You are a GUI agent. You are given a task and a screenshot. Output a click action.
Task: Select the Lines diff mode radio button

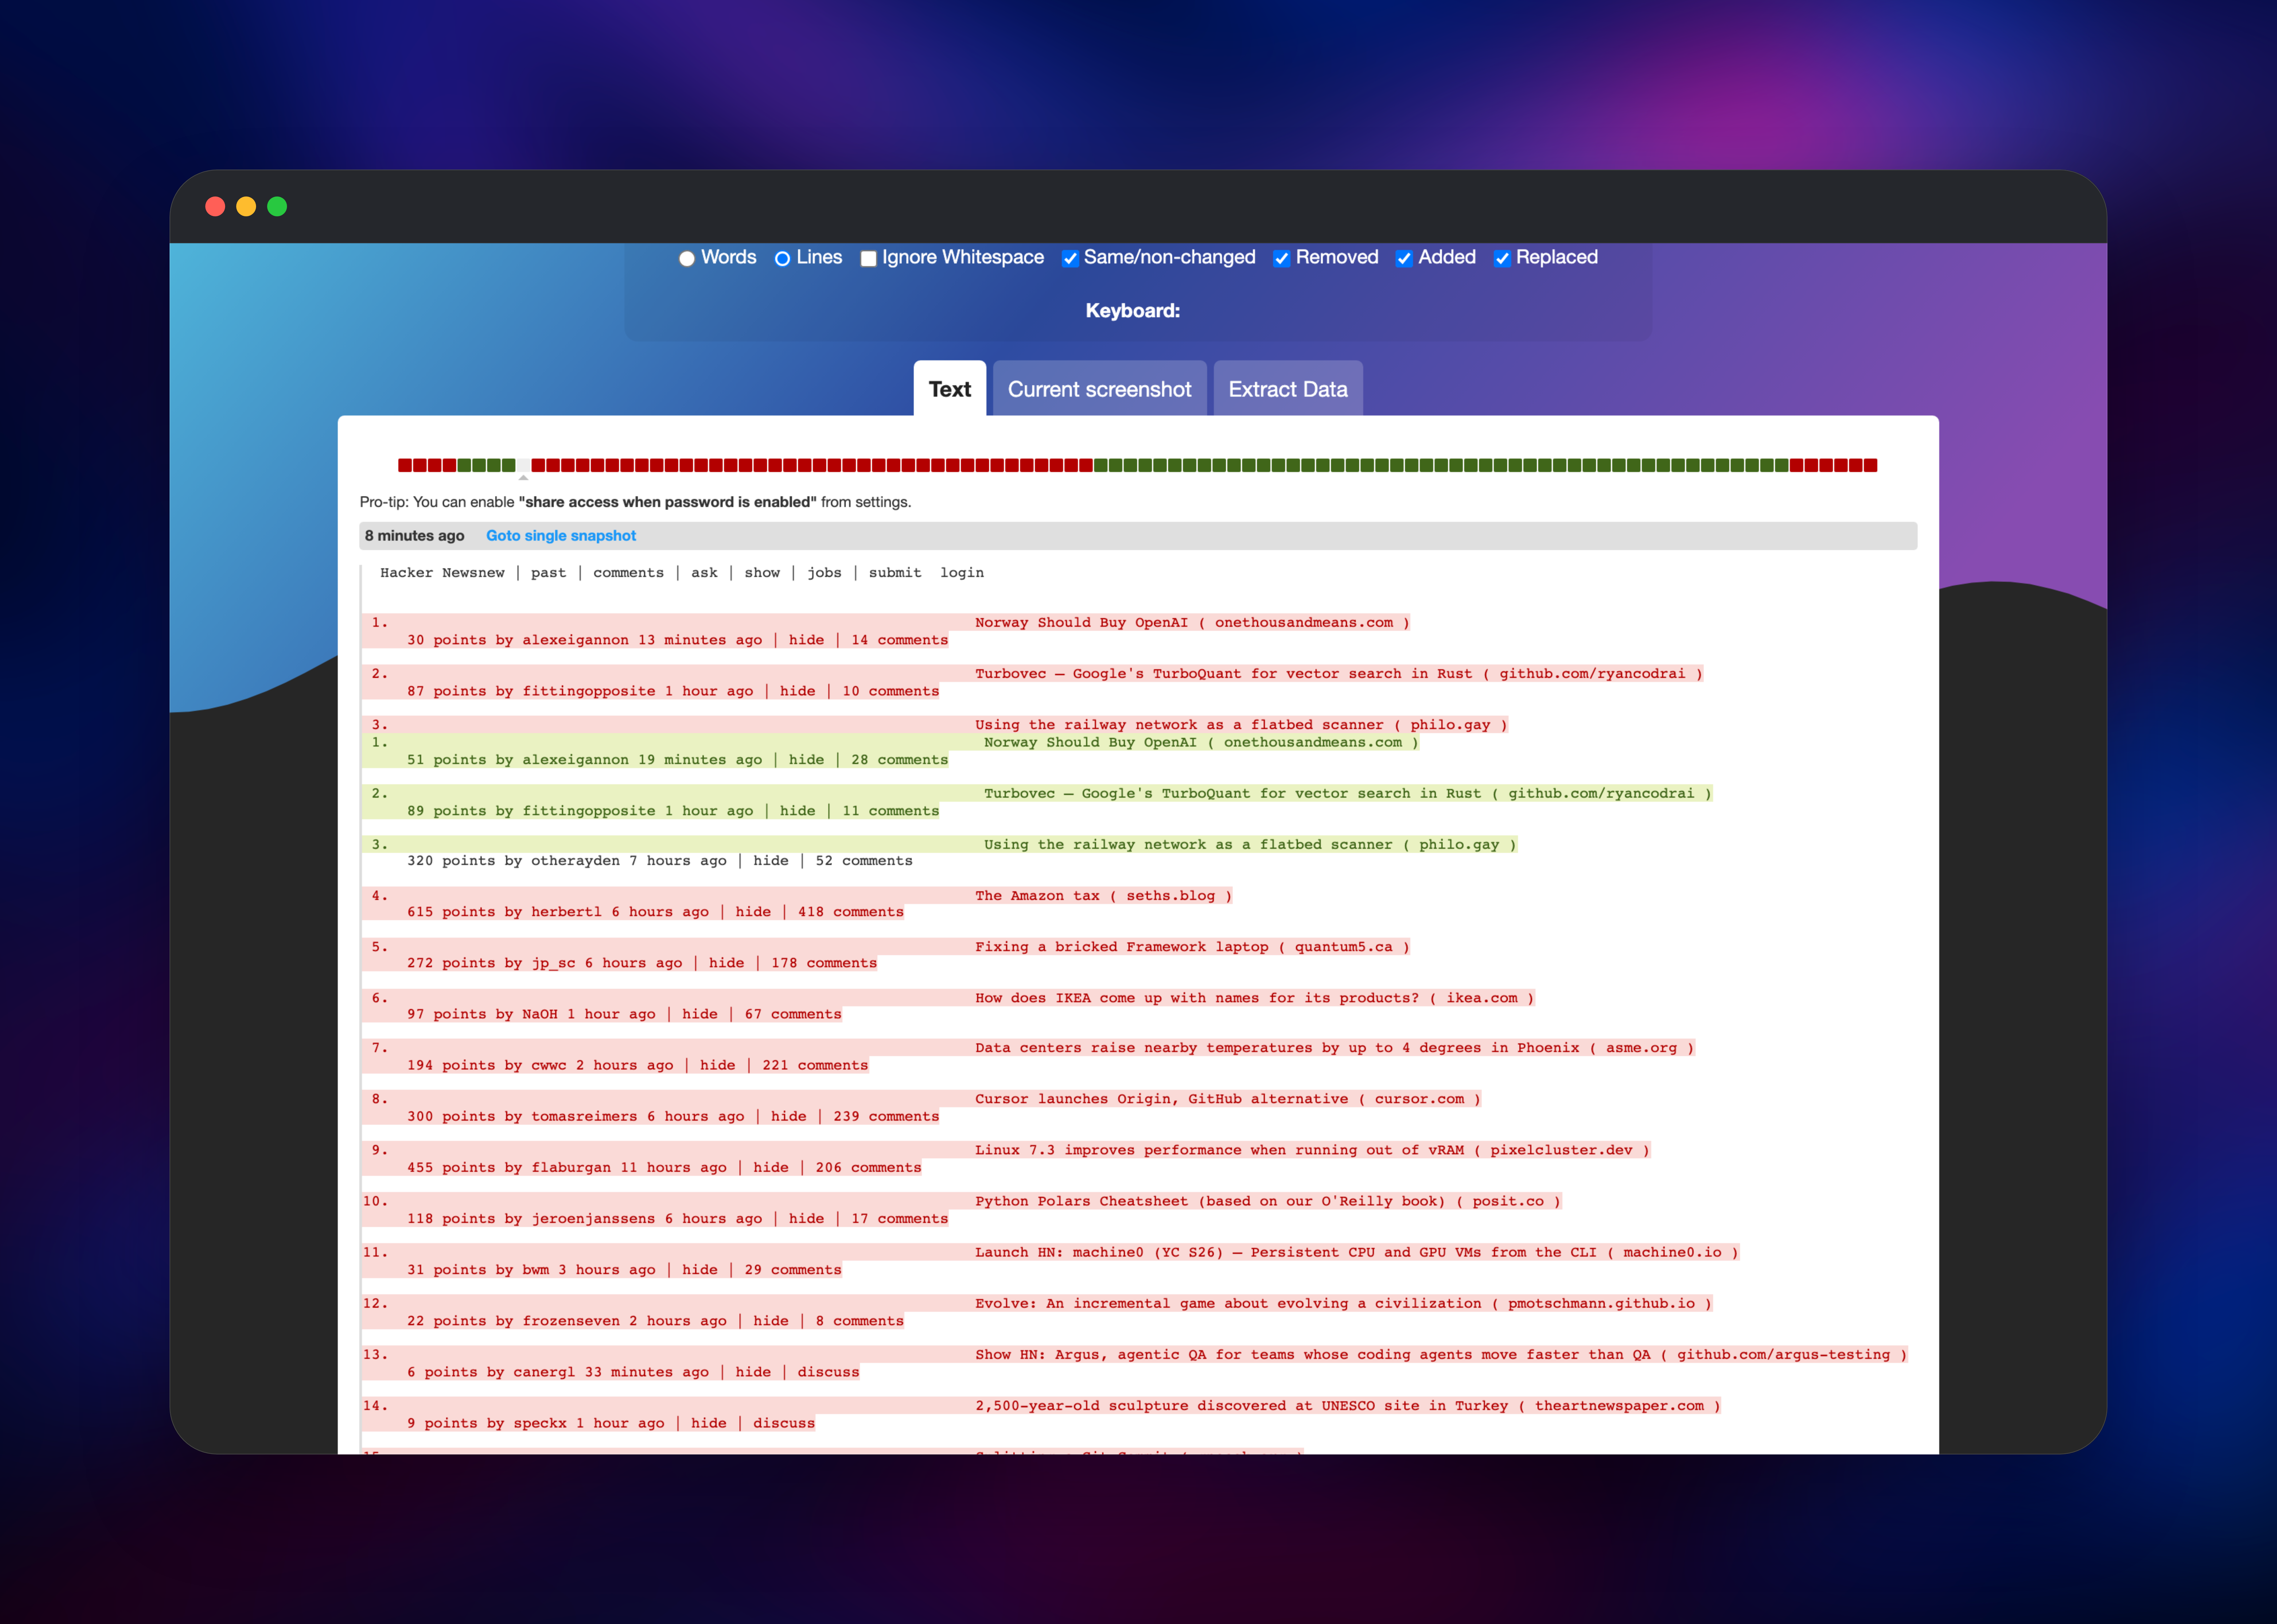pos(782,259)
